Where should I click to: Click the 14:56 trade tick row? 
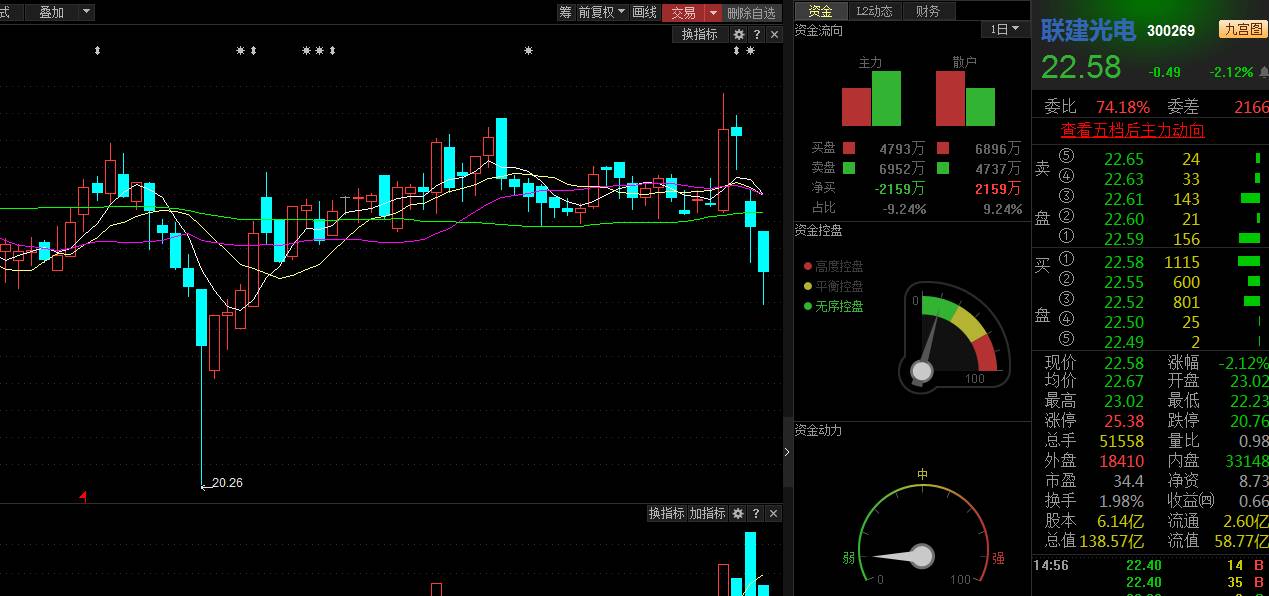point(1150,566)
